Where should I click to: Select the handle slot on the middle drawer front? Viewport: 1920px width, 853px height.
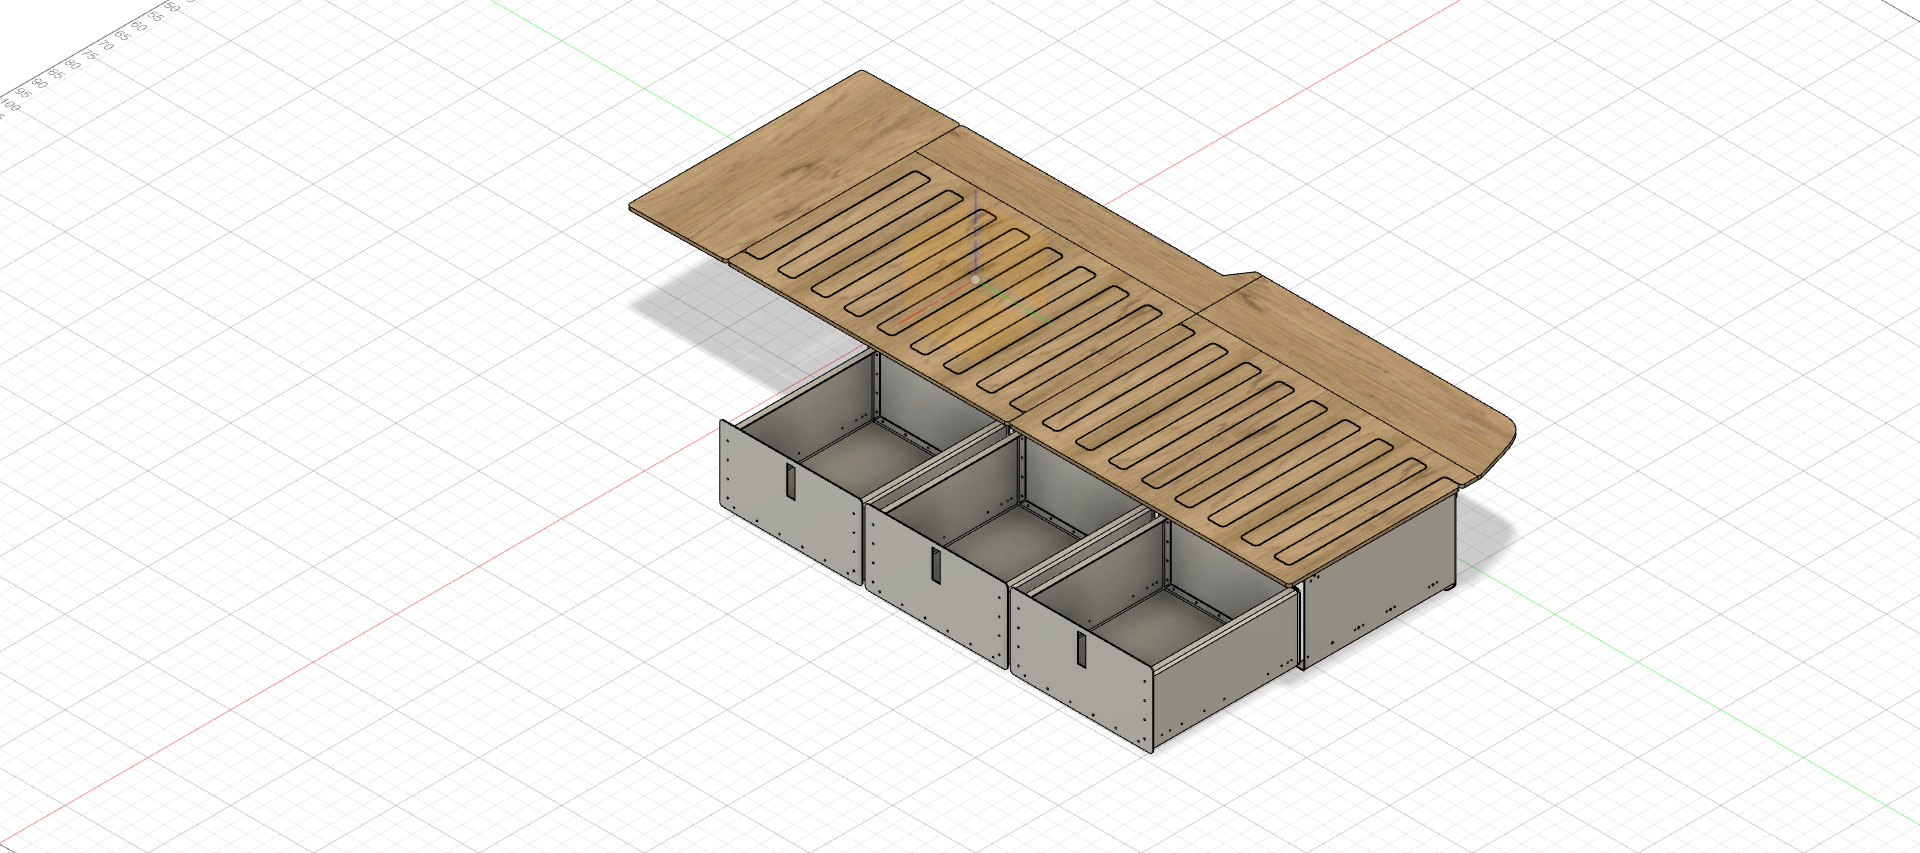coord(936,565)
